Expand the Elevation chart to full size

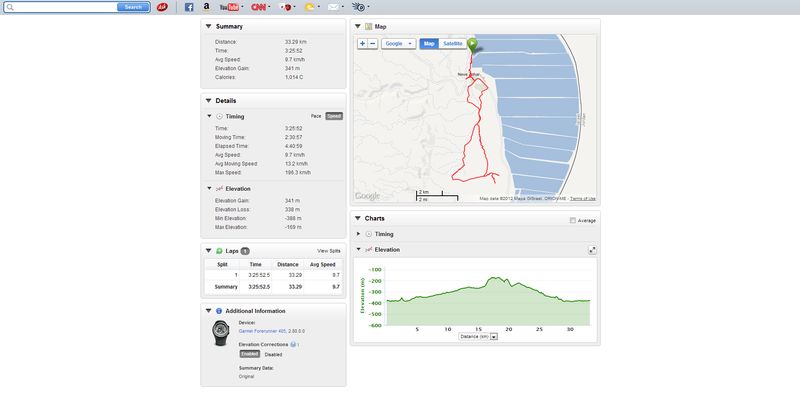[592, 250]
